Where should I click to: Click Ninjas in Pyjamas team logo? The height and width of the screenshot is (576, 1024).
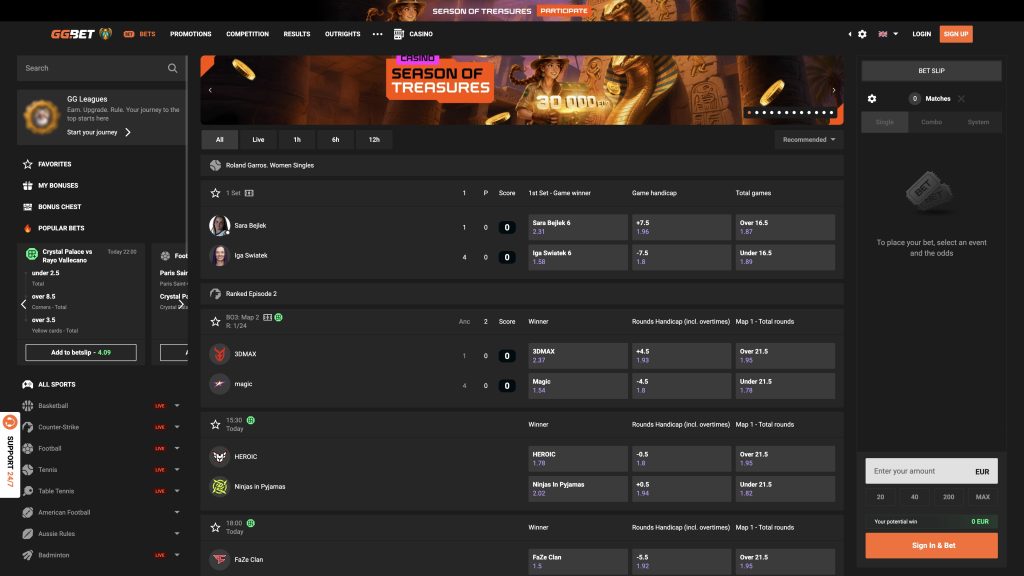pyautogui.click(x=219, y=487)
